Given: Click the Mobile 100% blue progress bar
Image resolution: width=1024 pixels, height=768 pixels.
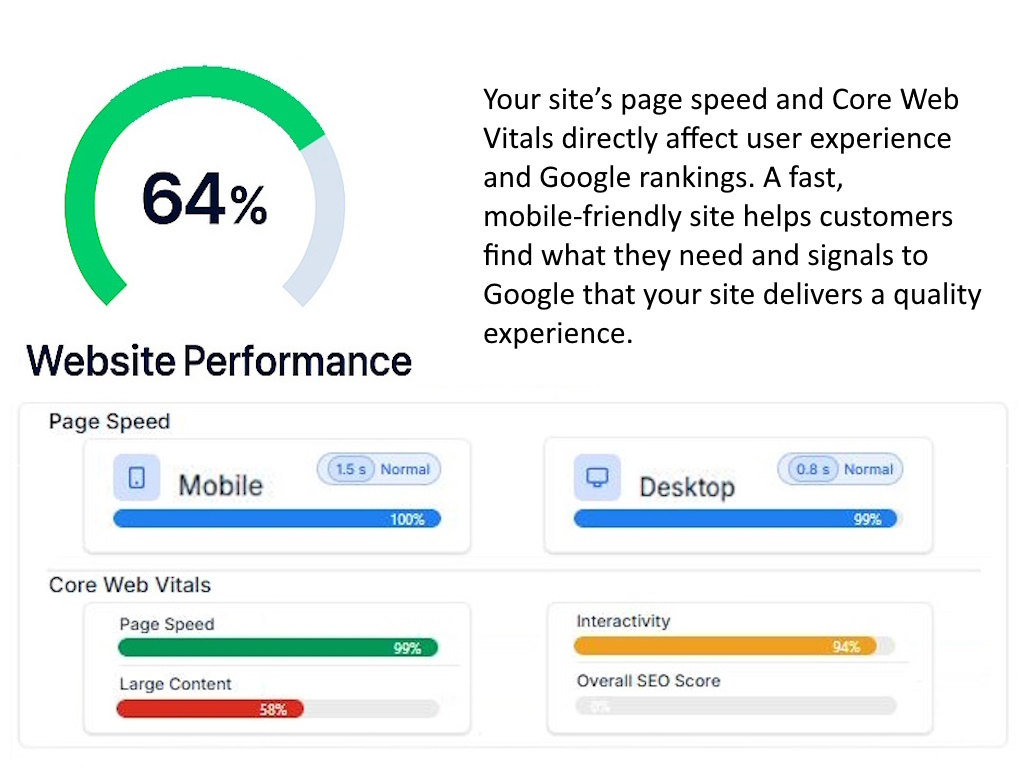Looking at the screenshot, I should point(277,519).
